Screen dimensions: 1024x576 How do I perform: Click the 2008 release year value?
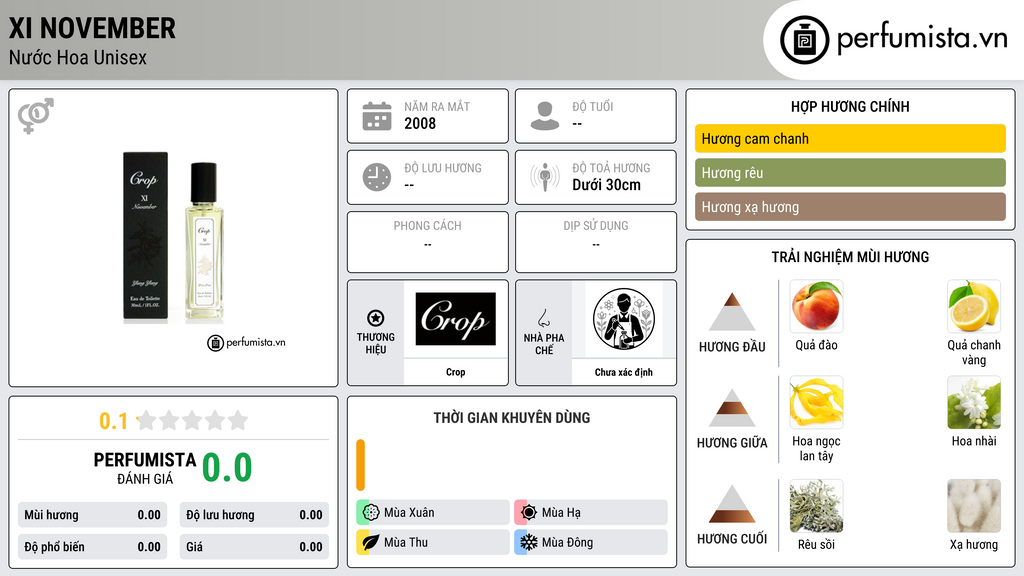point(420,123)
